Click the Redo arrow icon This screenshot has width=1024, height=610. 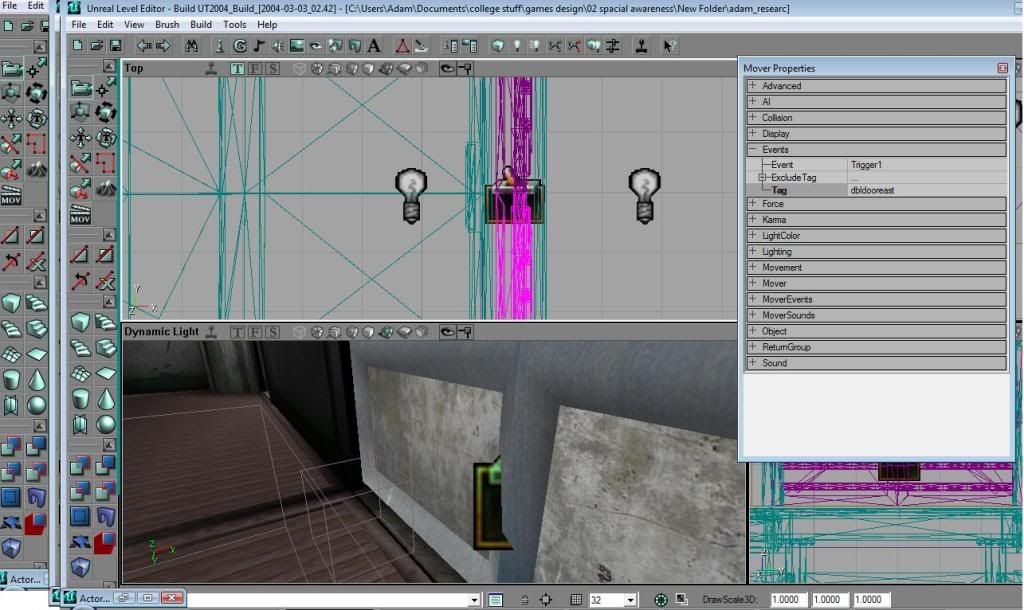tap(163, 46)
